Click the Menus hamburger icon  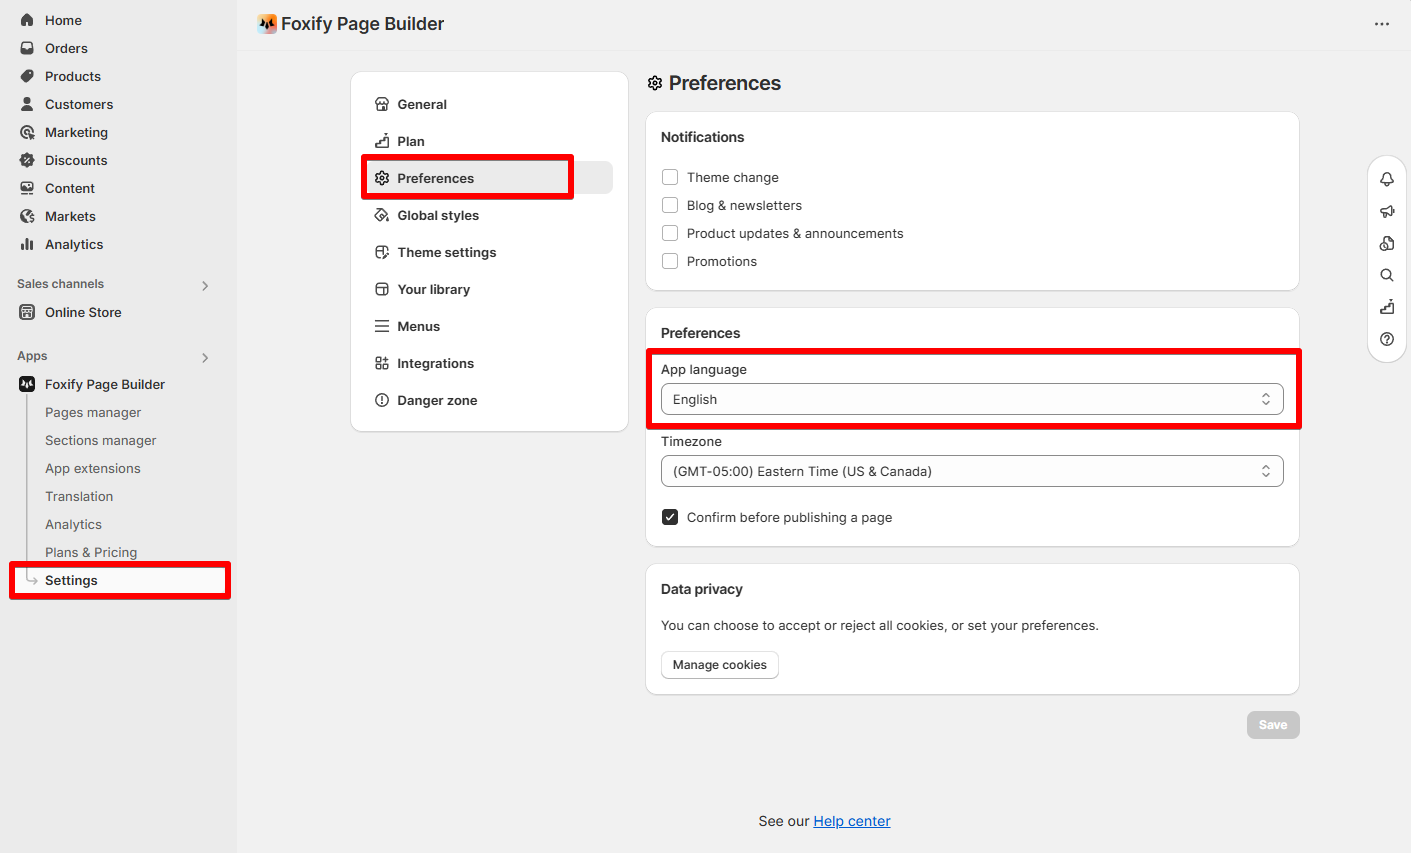pyautogui.click(x=382, y=326)
